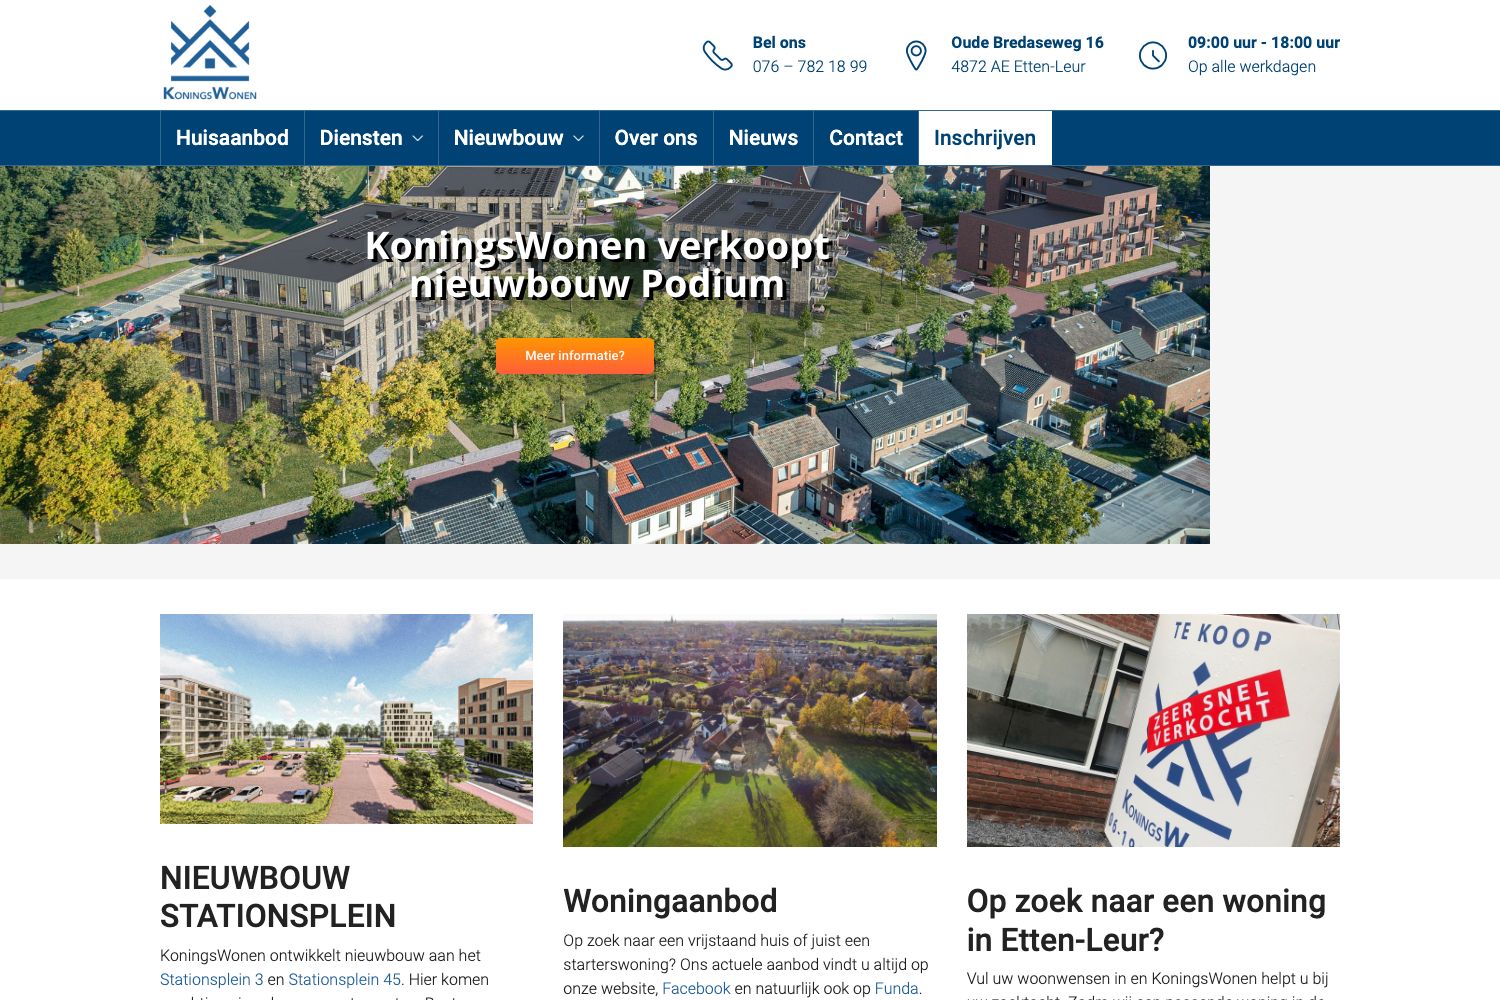Click the Meer informatie? button
Screen dimensions: 1500x1000
(x=575, y=356)
